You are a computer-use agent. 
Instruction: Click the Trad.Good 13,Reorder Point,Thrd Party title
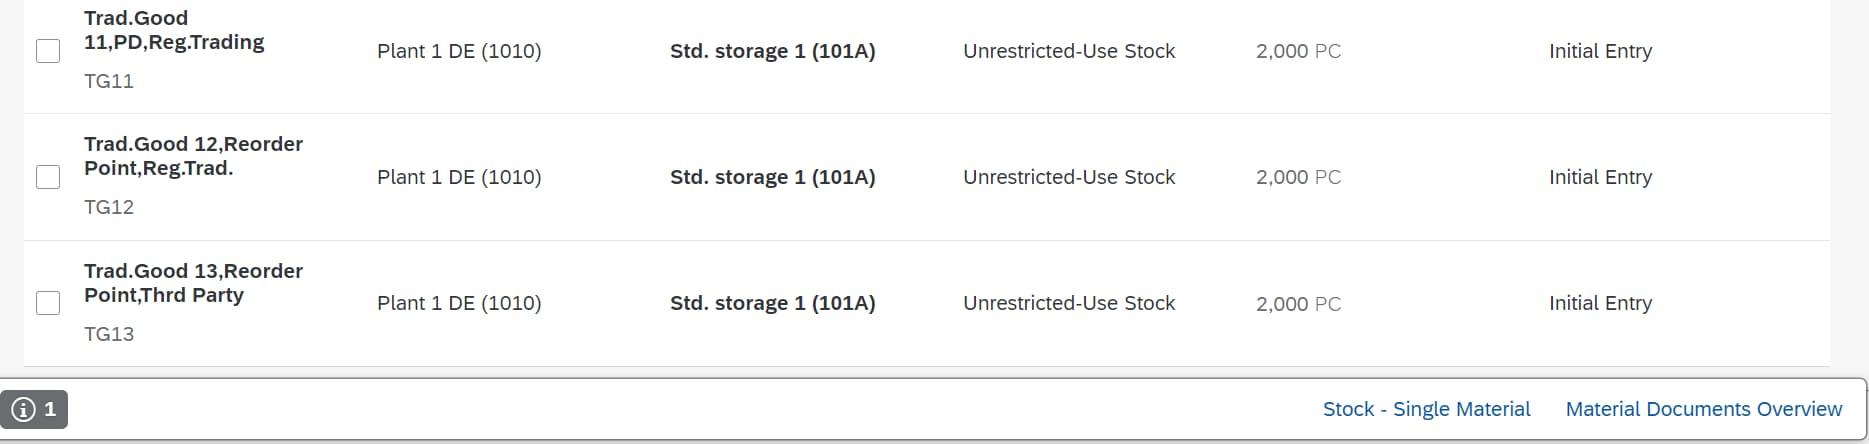(x=193, y=283)
